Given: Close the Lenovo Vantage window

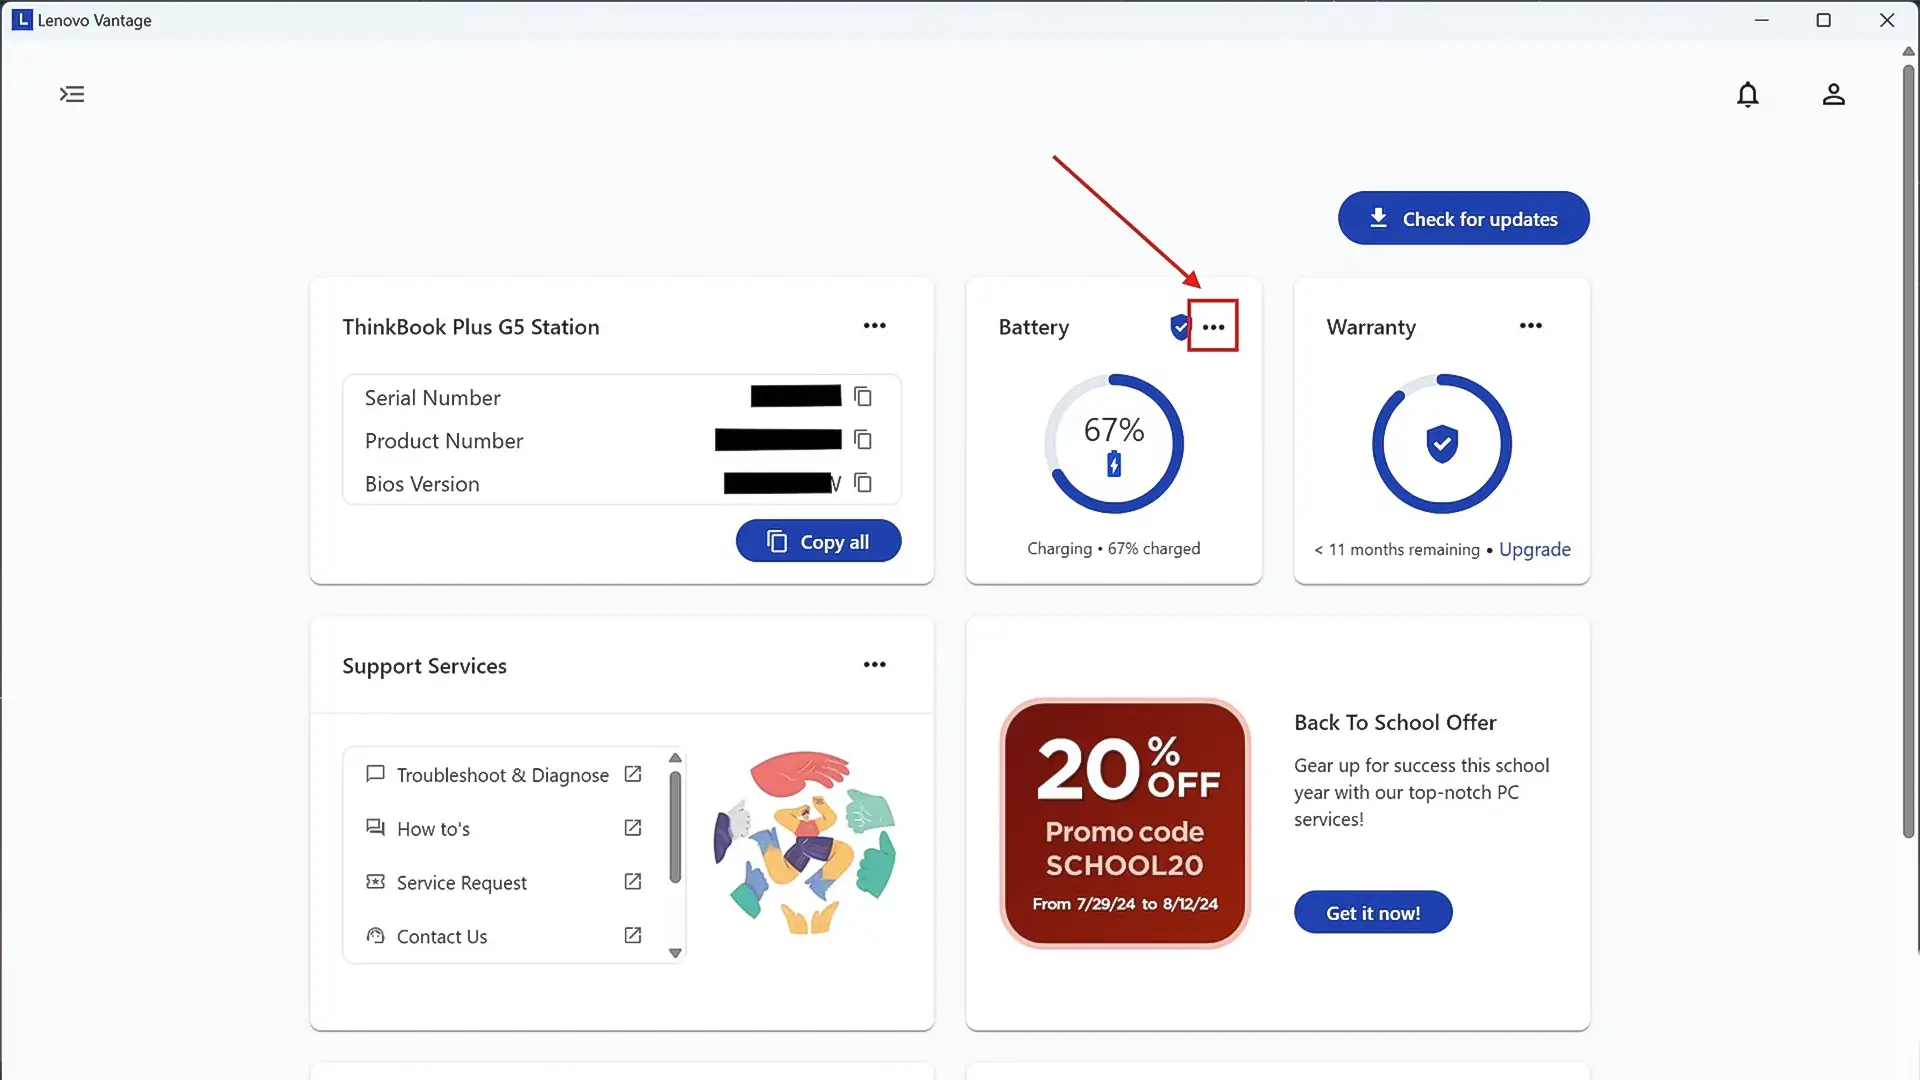Looking at the screenshot, I should [1886, 20].
